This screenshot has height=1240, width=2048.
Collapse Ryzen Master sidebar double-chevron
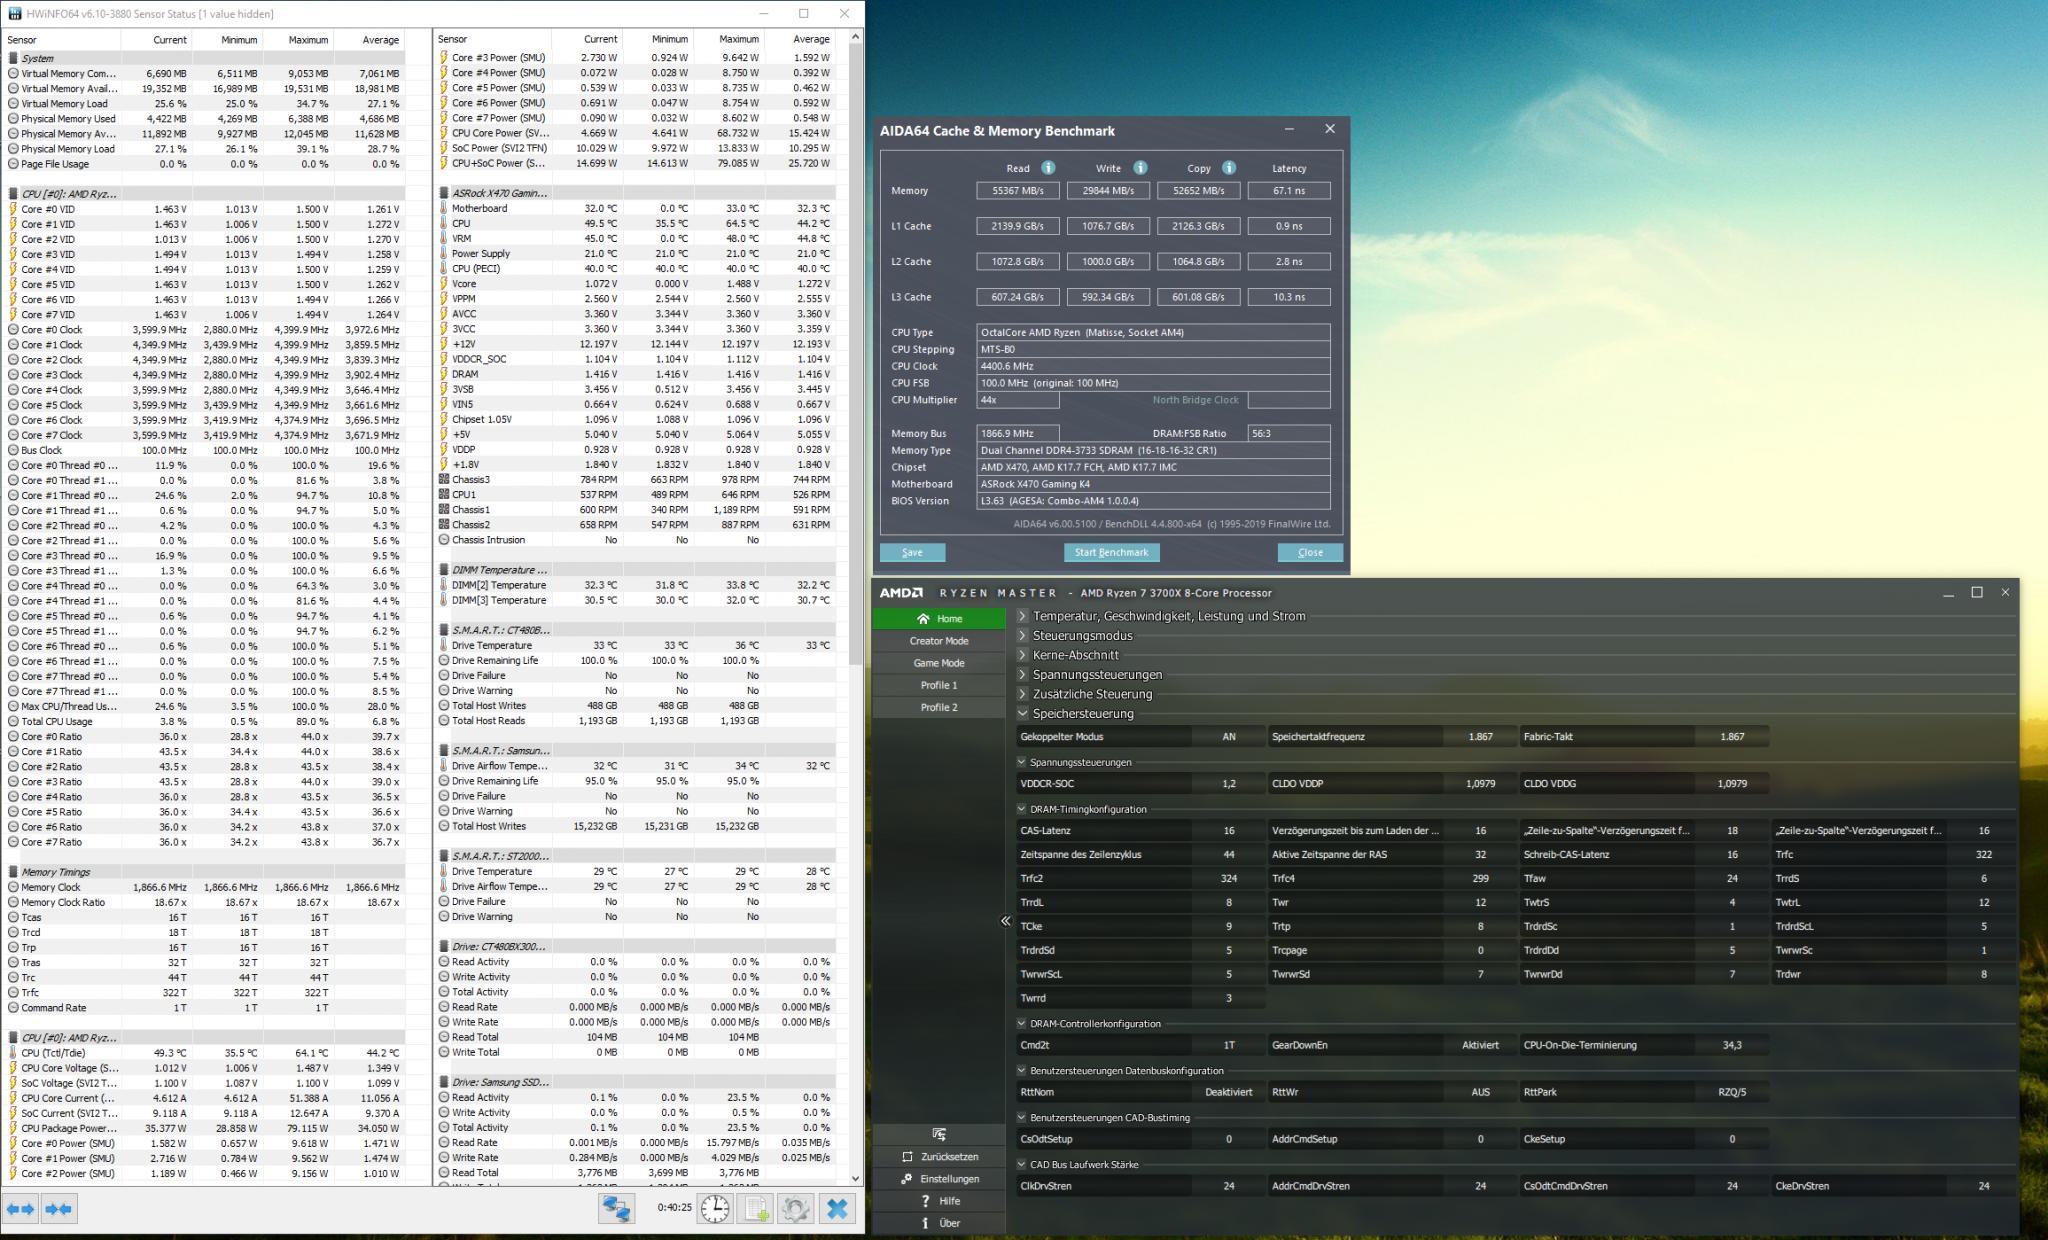pos(1005,921)
